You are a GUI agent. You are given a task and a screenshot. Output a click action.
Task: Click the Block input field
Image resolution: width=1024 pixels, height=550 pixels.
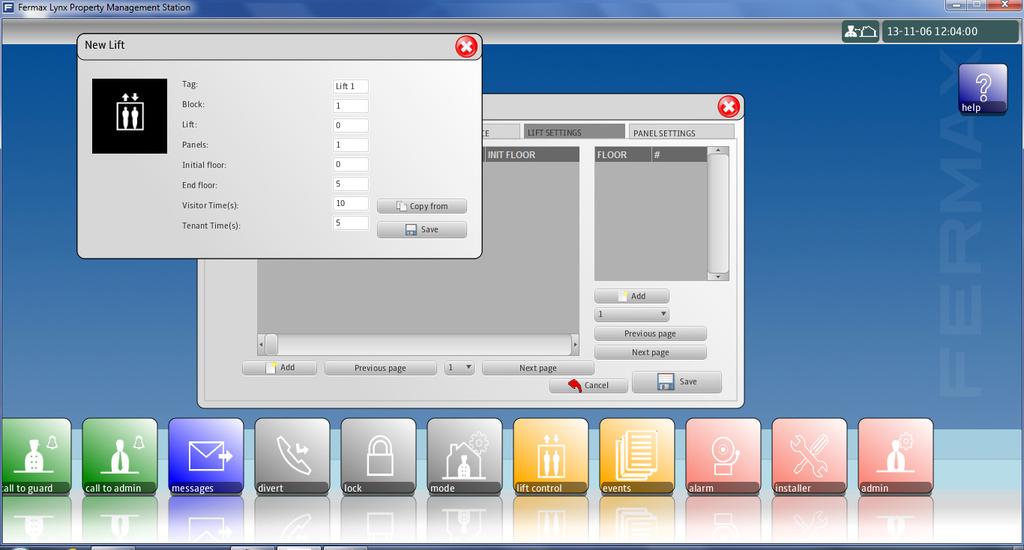click(x=351, y=106)
